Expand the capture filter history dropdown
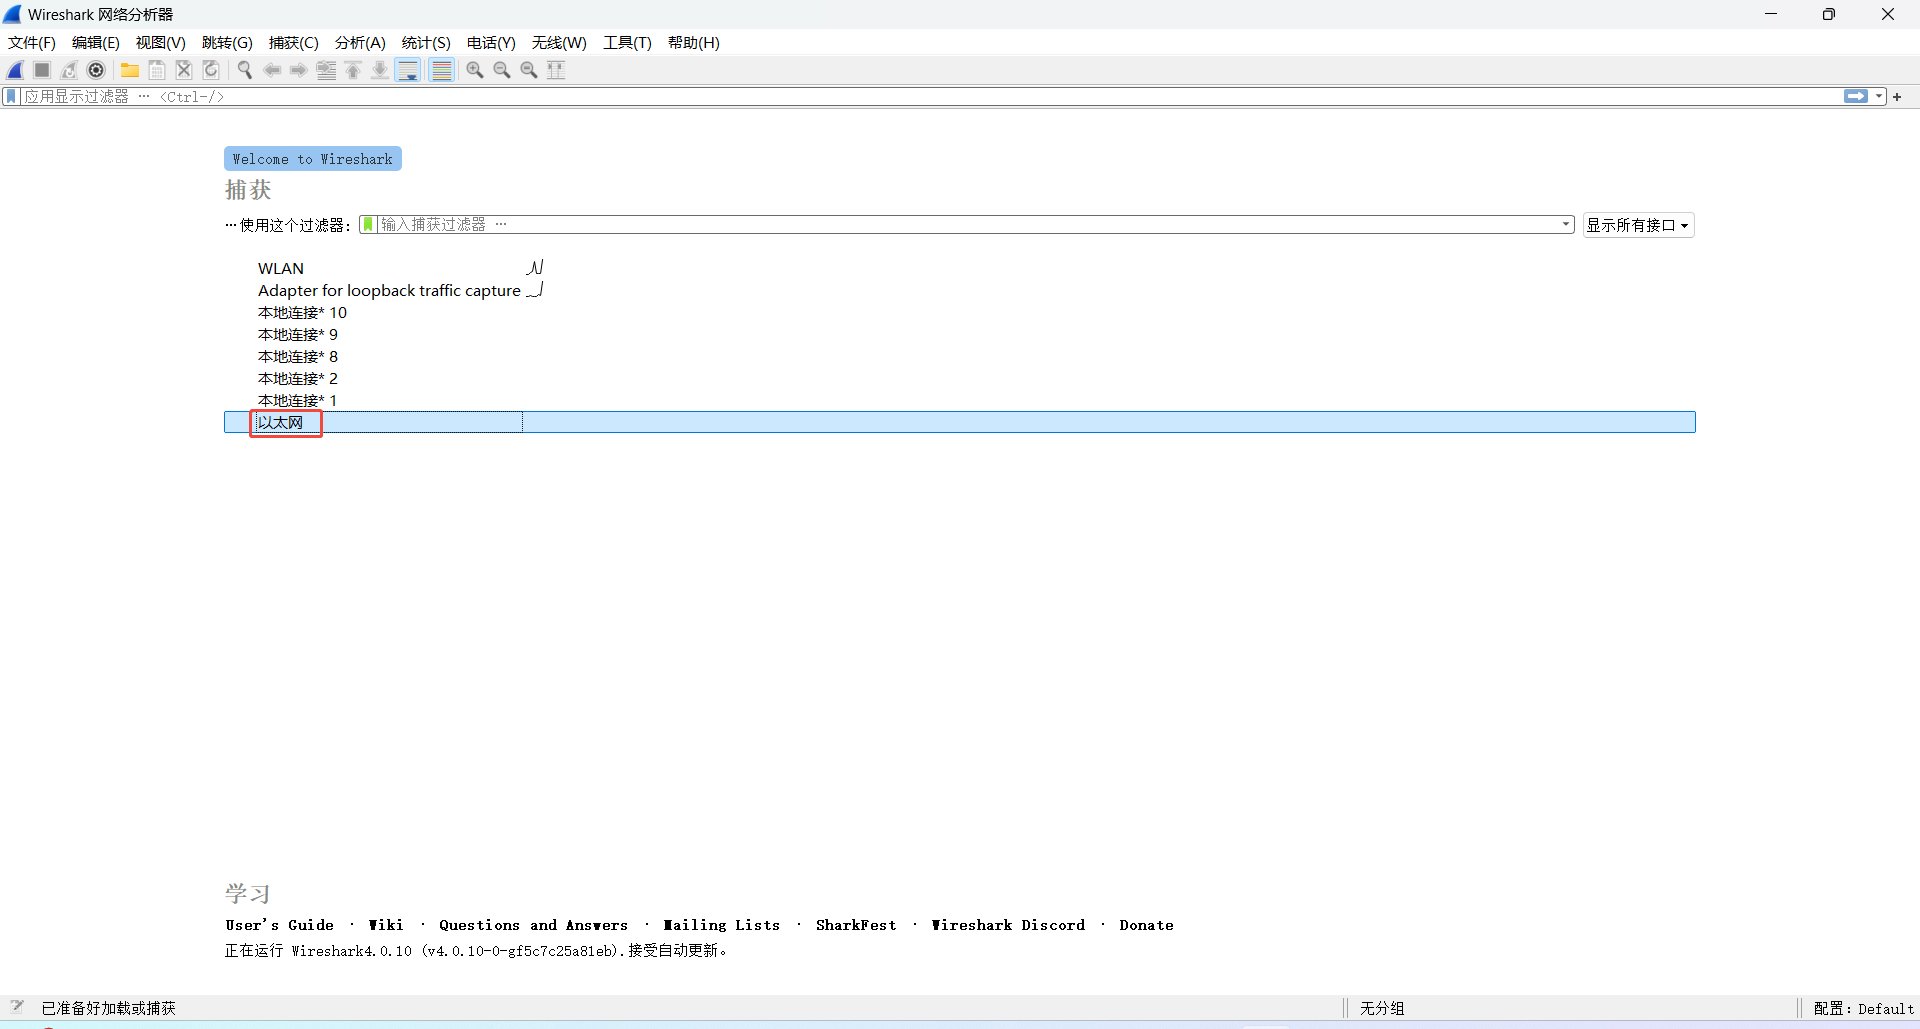1920x1029 pixels. click(1567, 225)
